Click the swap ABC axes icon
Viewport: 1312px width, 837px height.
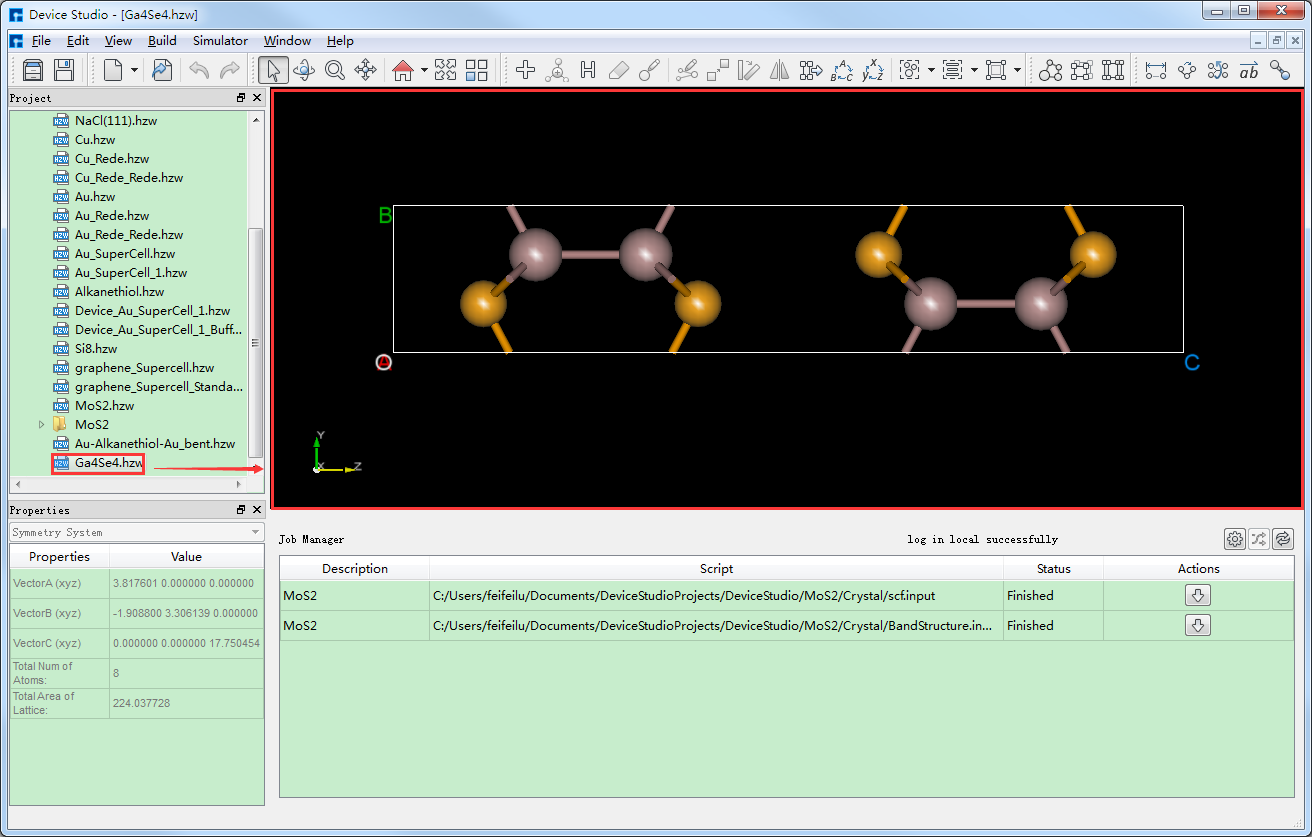point(842,70)
